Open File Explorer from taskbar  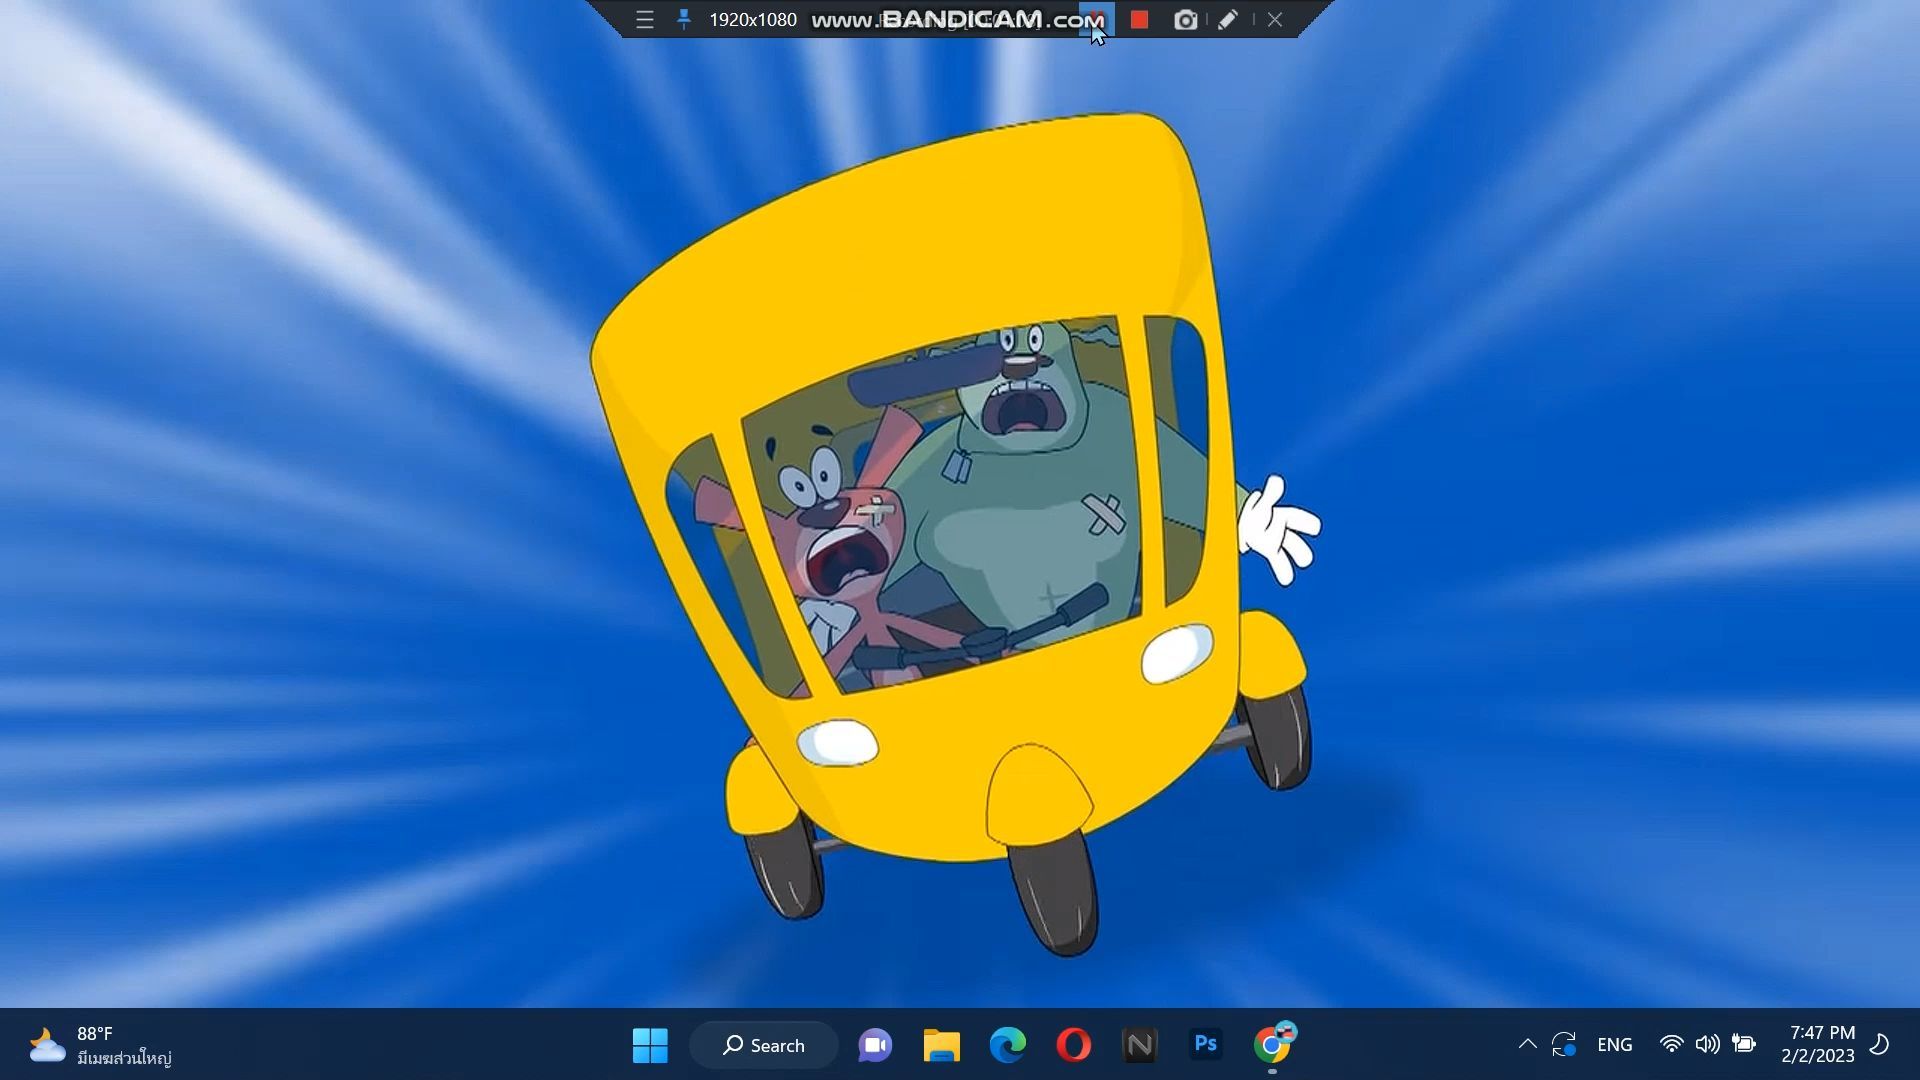coord(941,1045)
